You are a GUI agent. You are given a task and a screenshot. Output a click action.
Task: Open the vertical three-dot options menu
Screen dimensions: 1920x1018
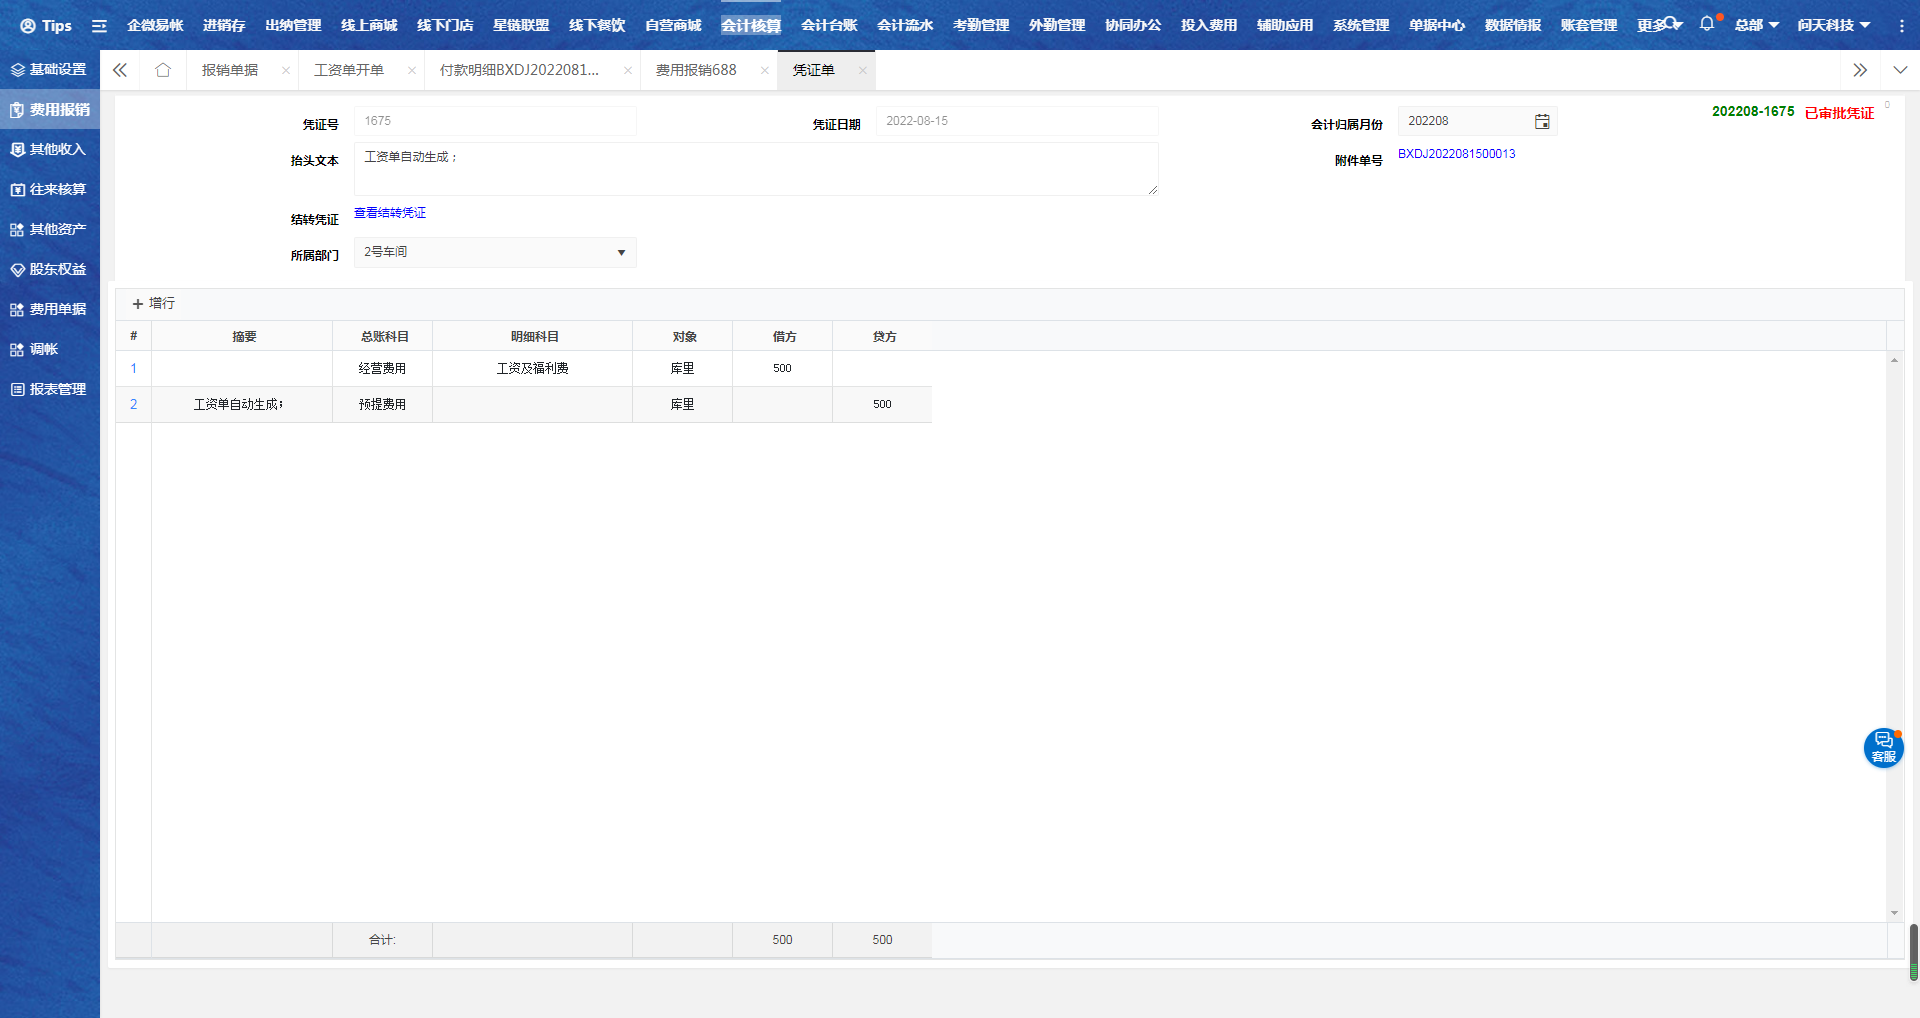[1901, 26]
